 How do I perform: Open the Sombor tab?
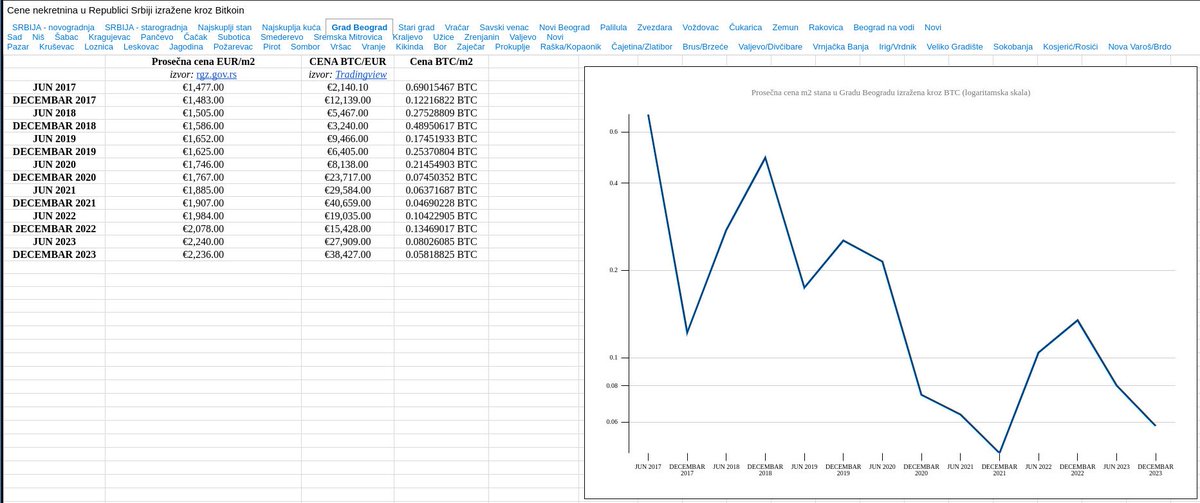(x=306, y=47)
